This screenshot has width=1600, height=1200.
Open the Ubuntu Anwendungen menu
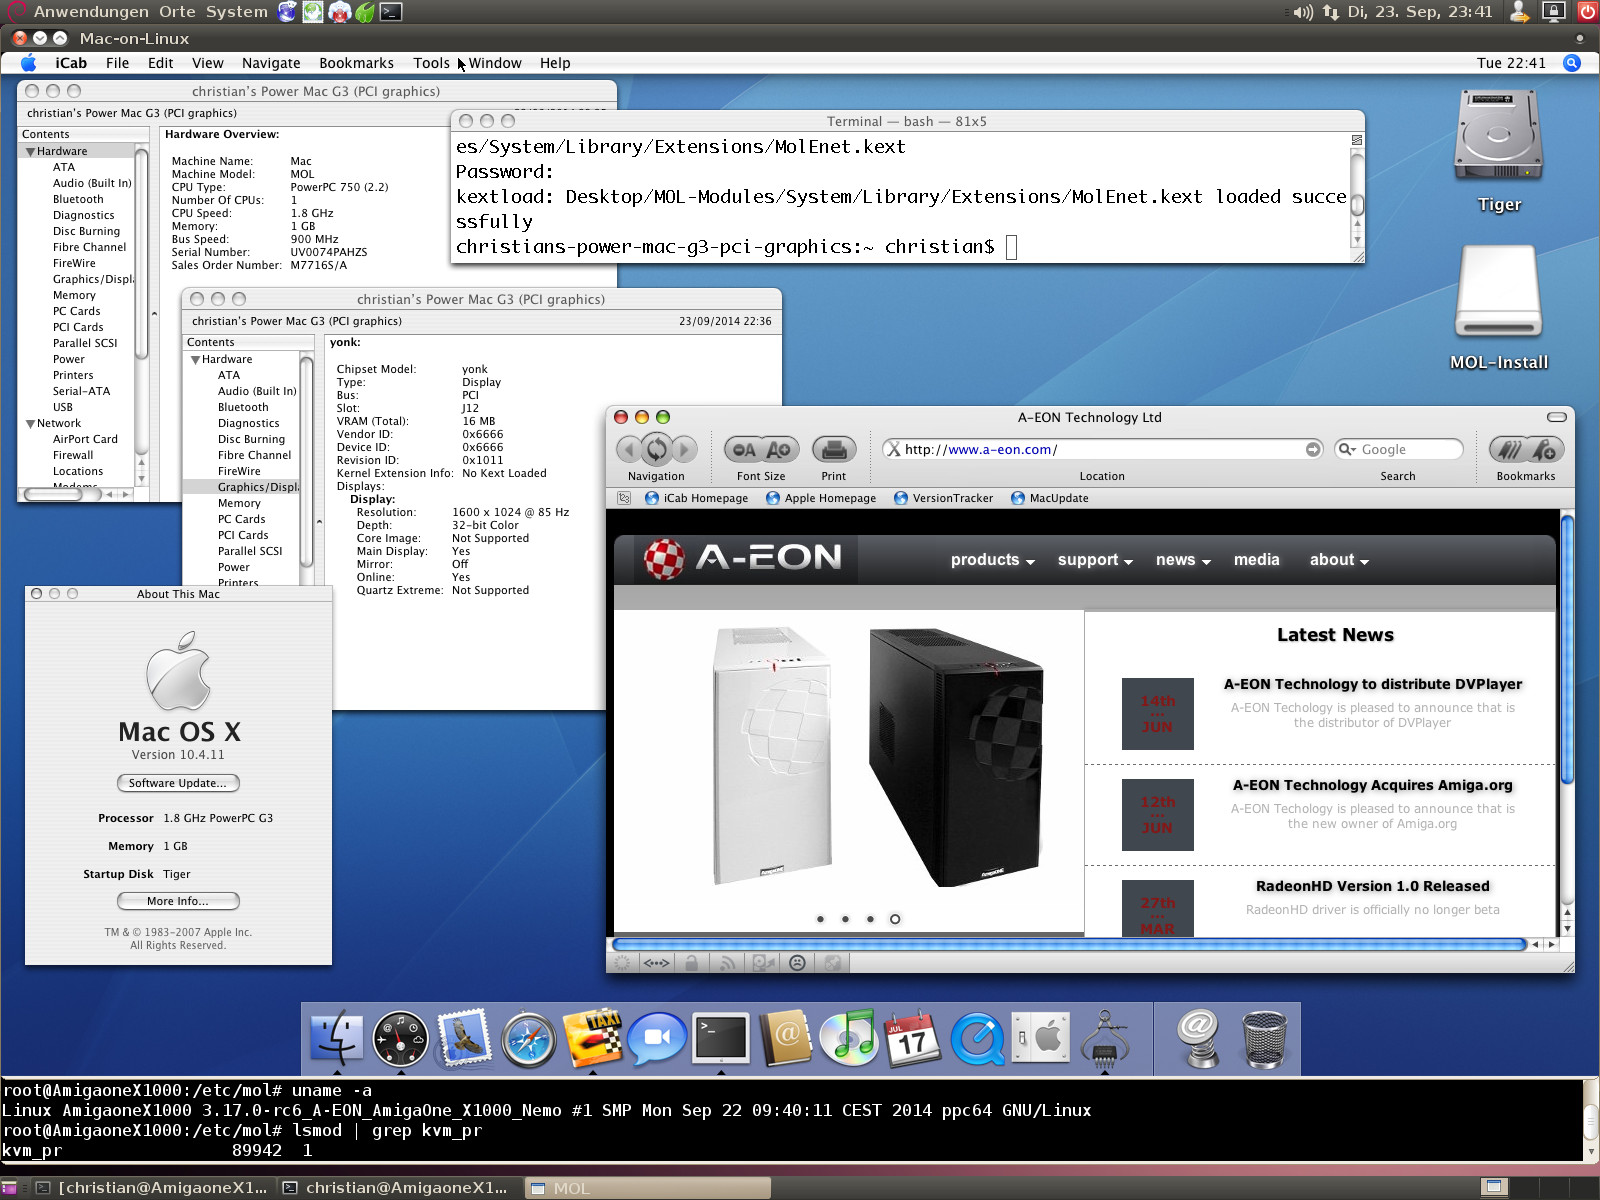91,12
